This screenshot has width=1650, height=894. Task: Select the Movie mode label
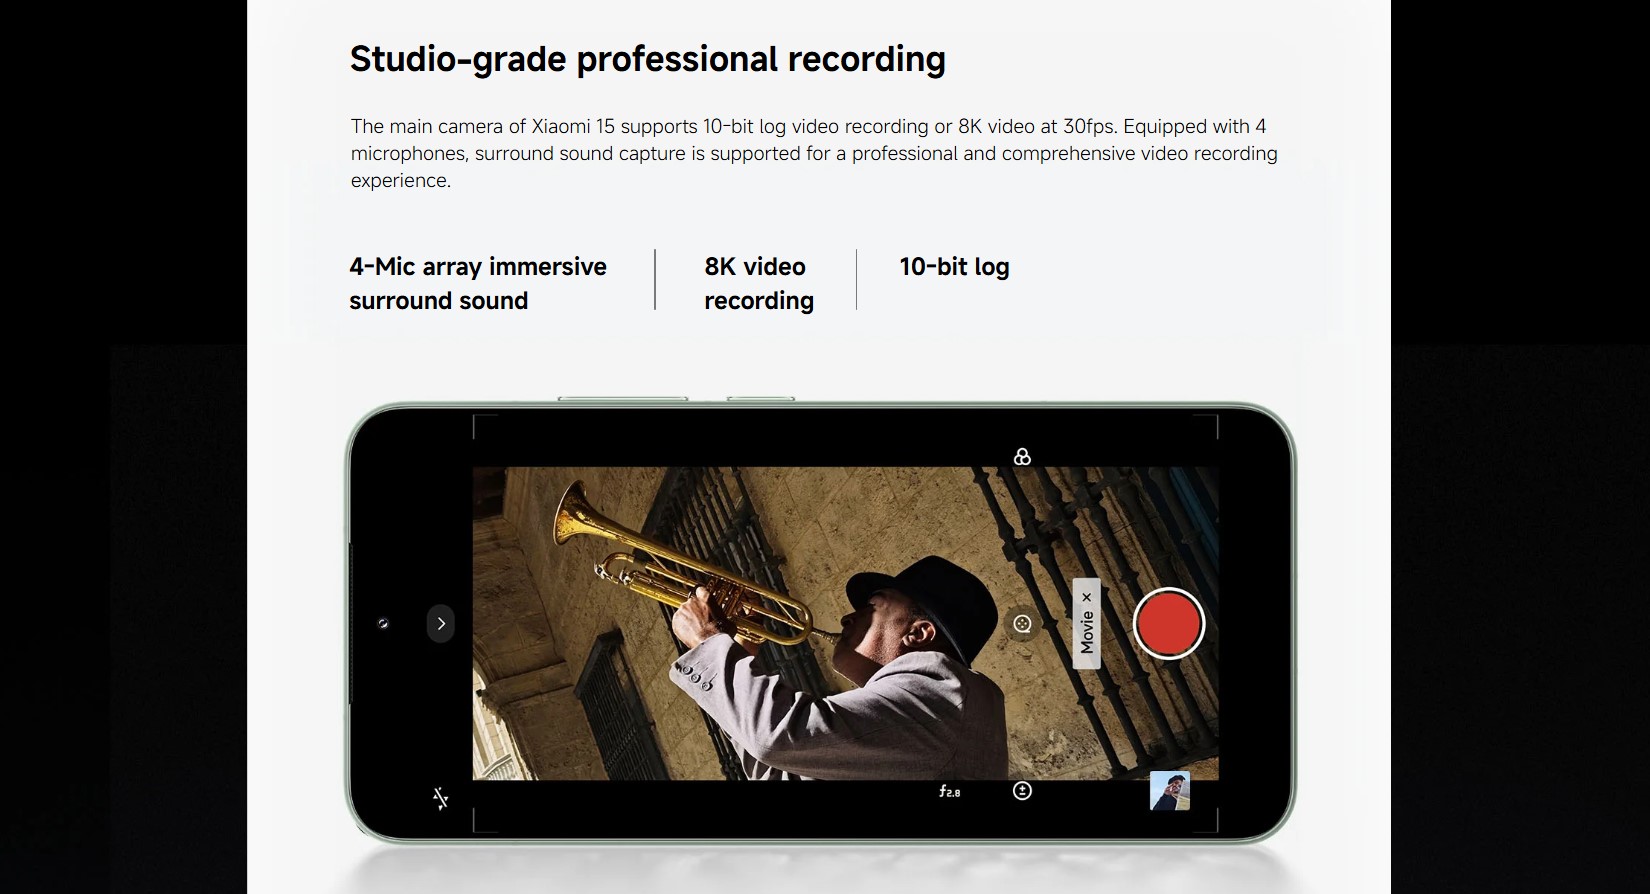tap(1087, 632)
